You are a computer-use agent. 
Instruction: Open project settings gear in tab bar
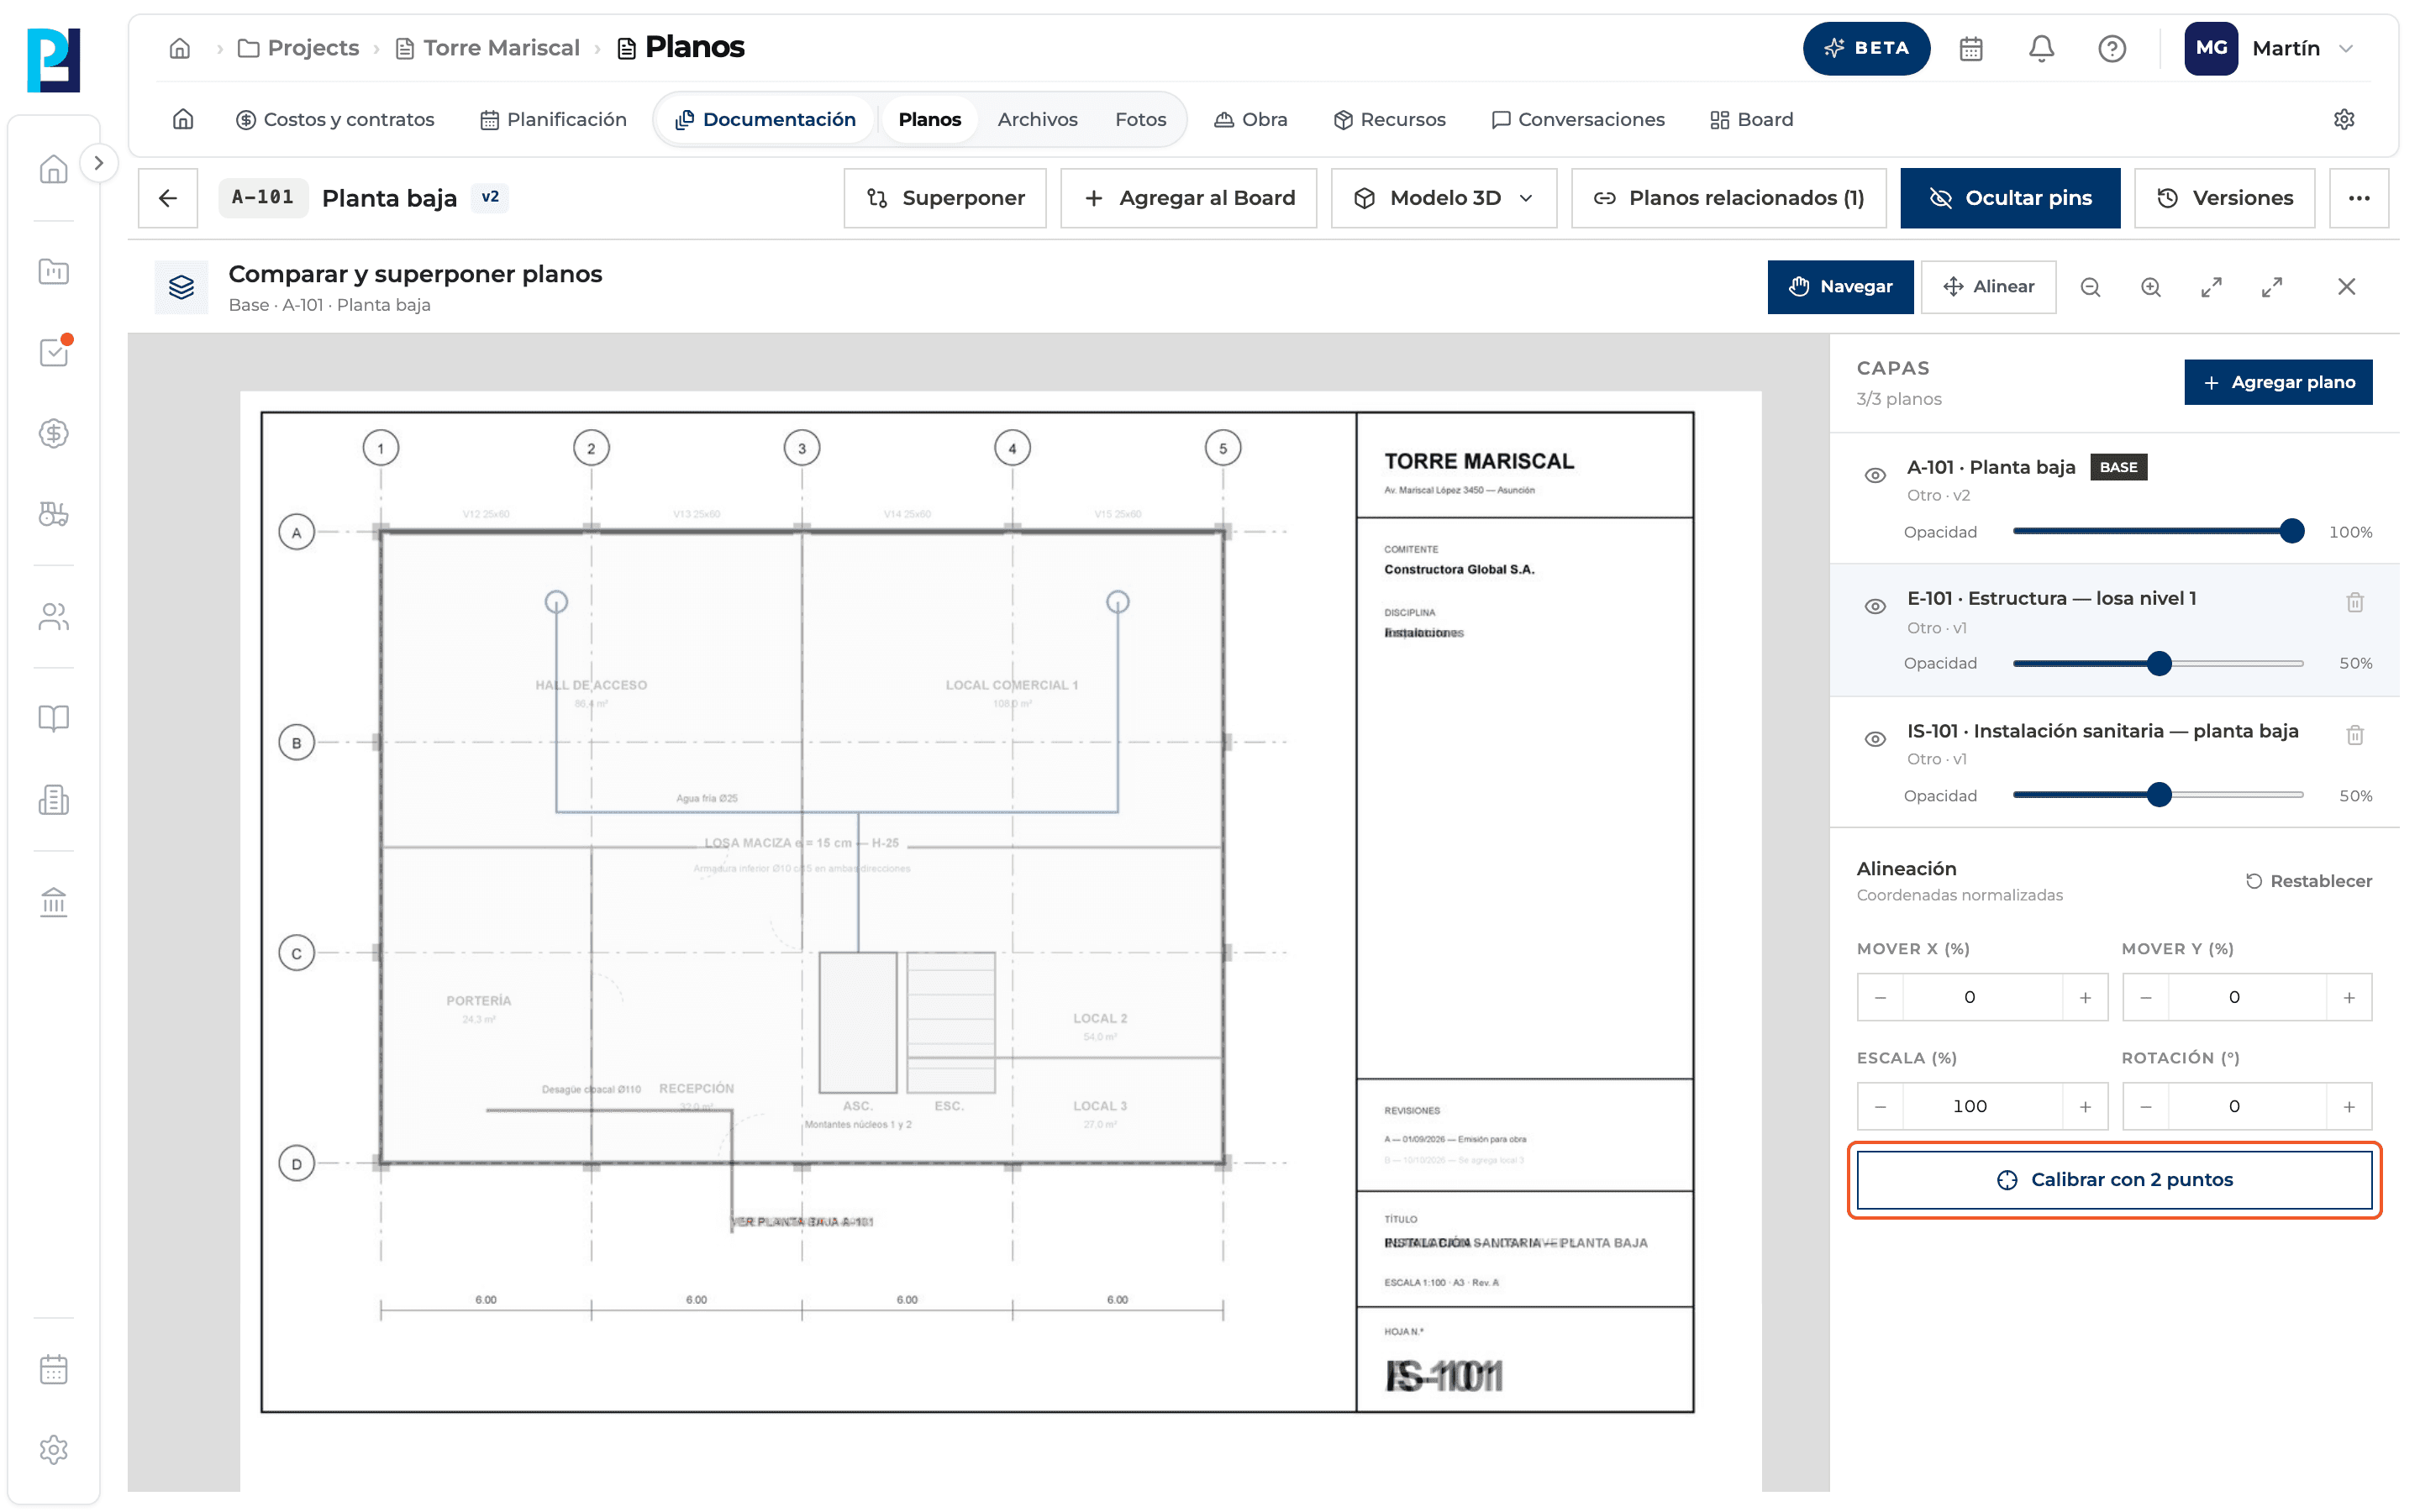pos(2343,119)
